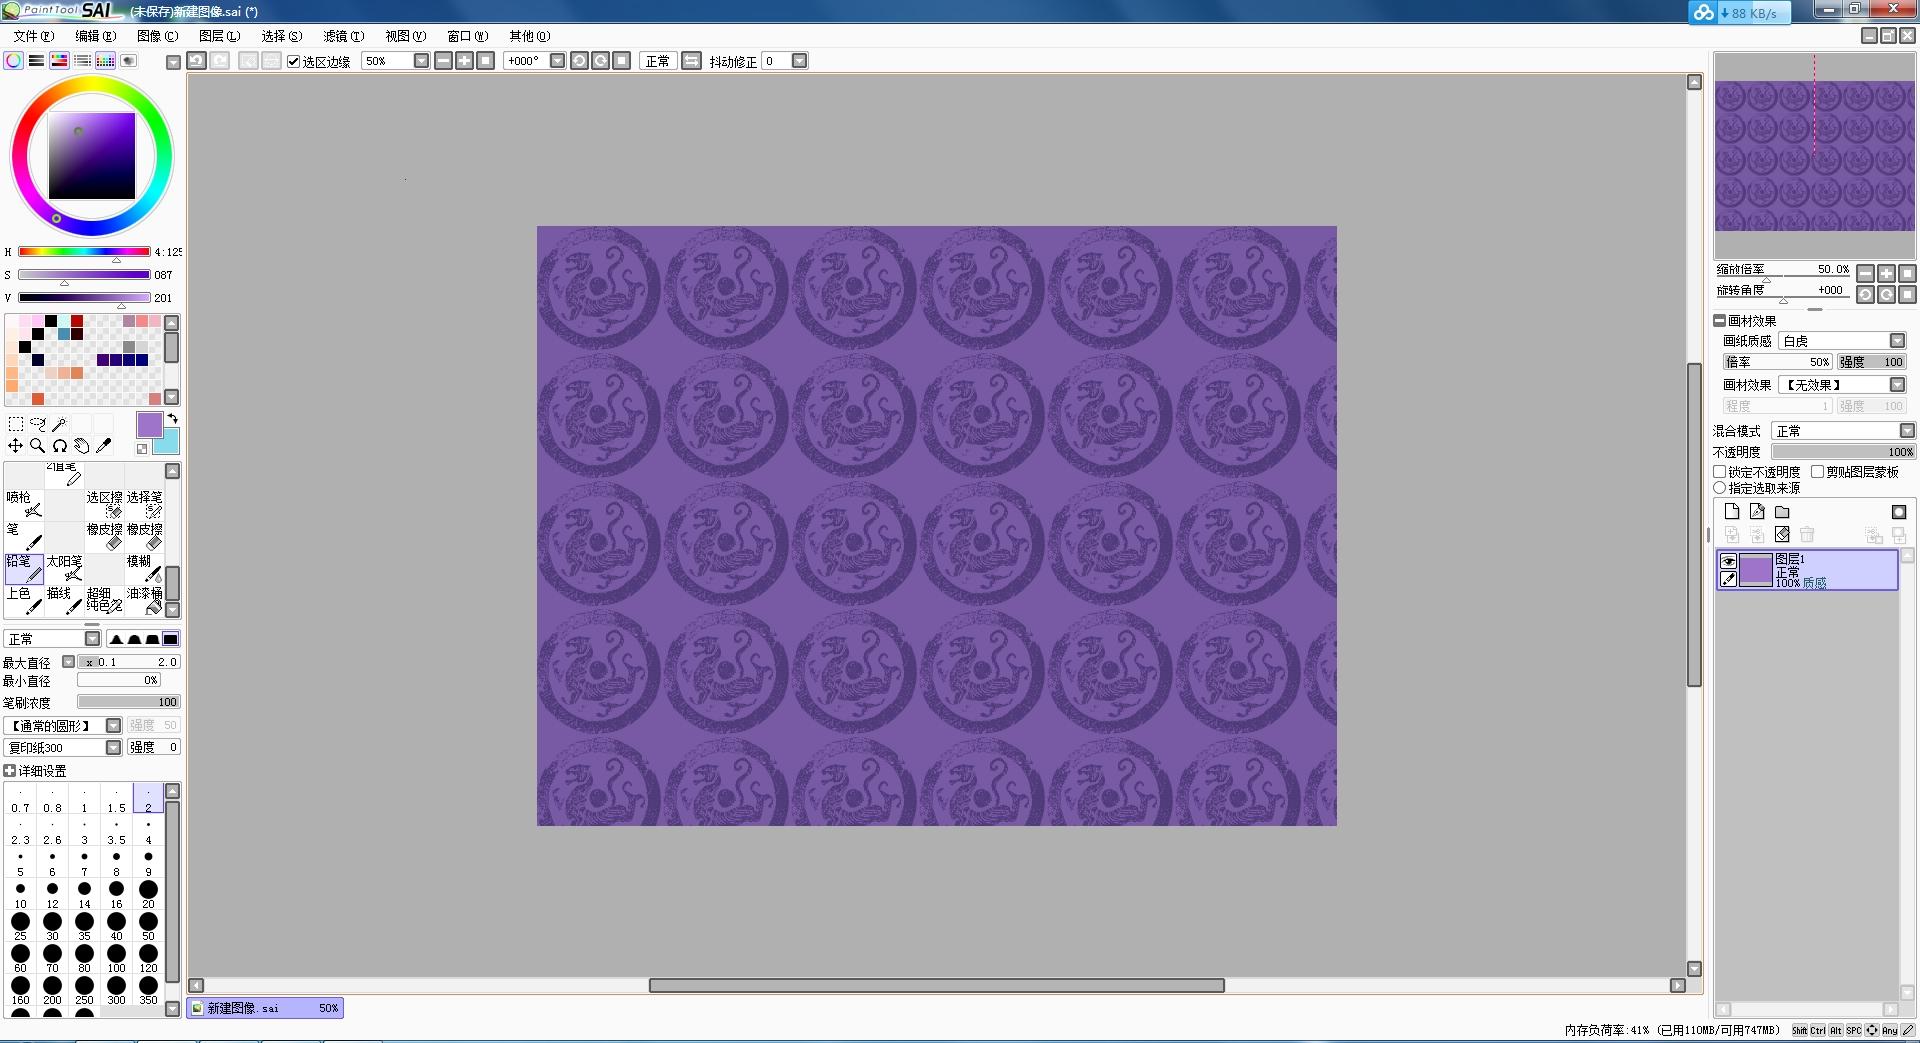Select the 油漆桶 paint bucket tool
The image size is (1920, 1043).
pyautogui.click(x=145, y=600)
